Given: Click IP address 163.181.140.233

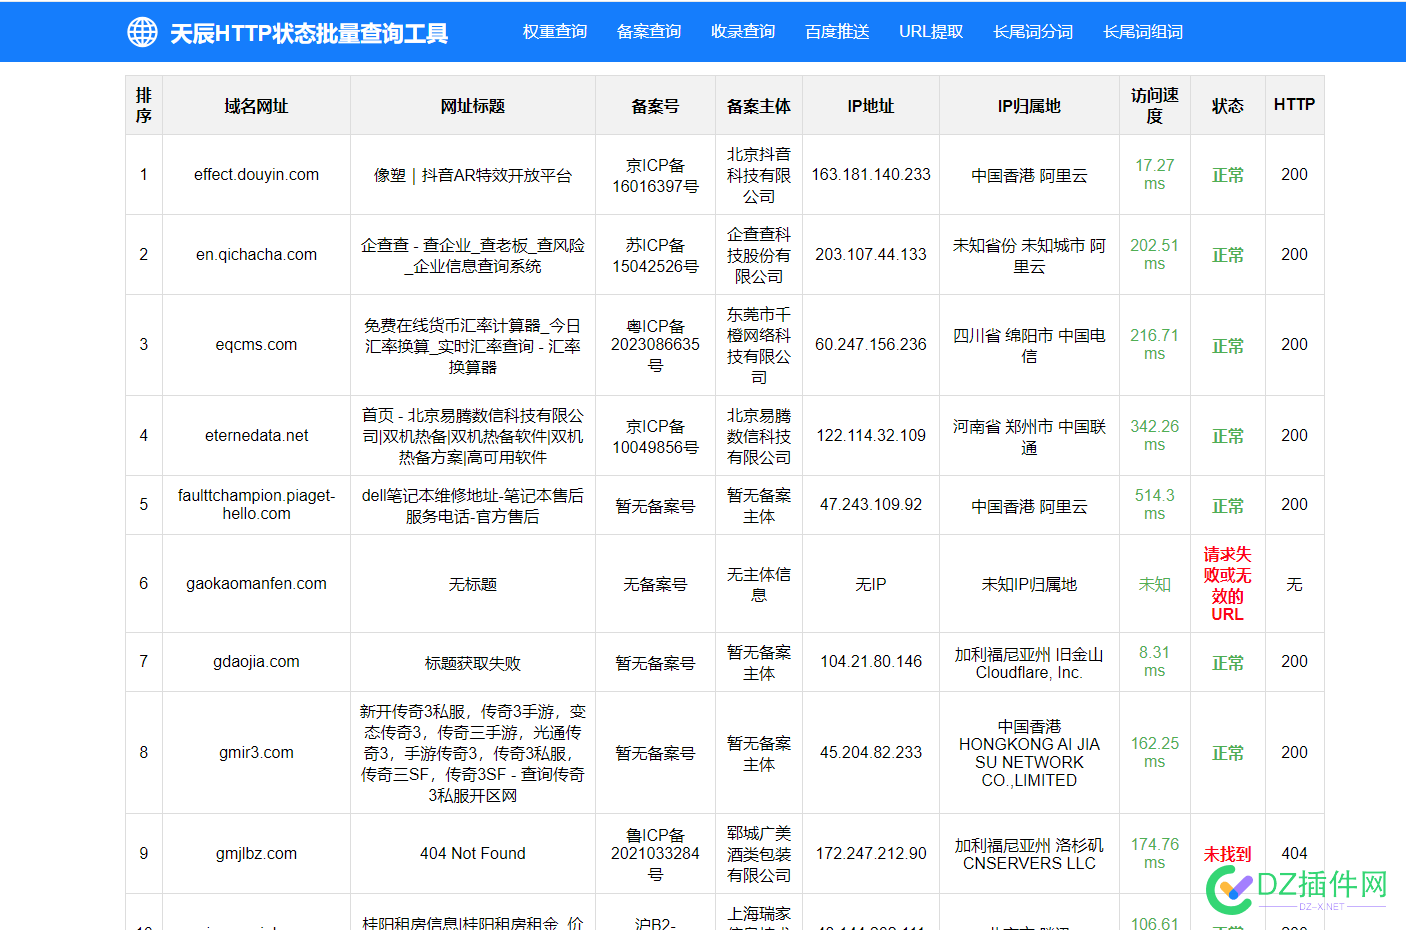Looking at the screenshot, I should click(x=871, y=174).
